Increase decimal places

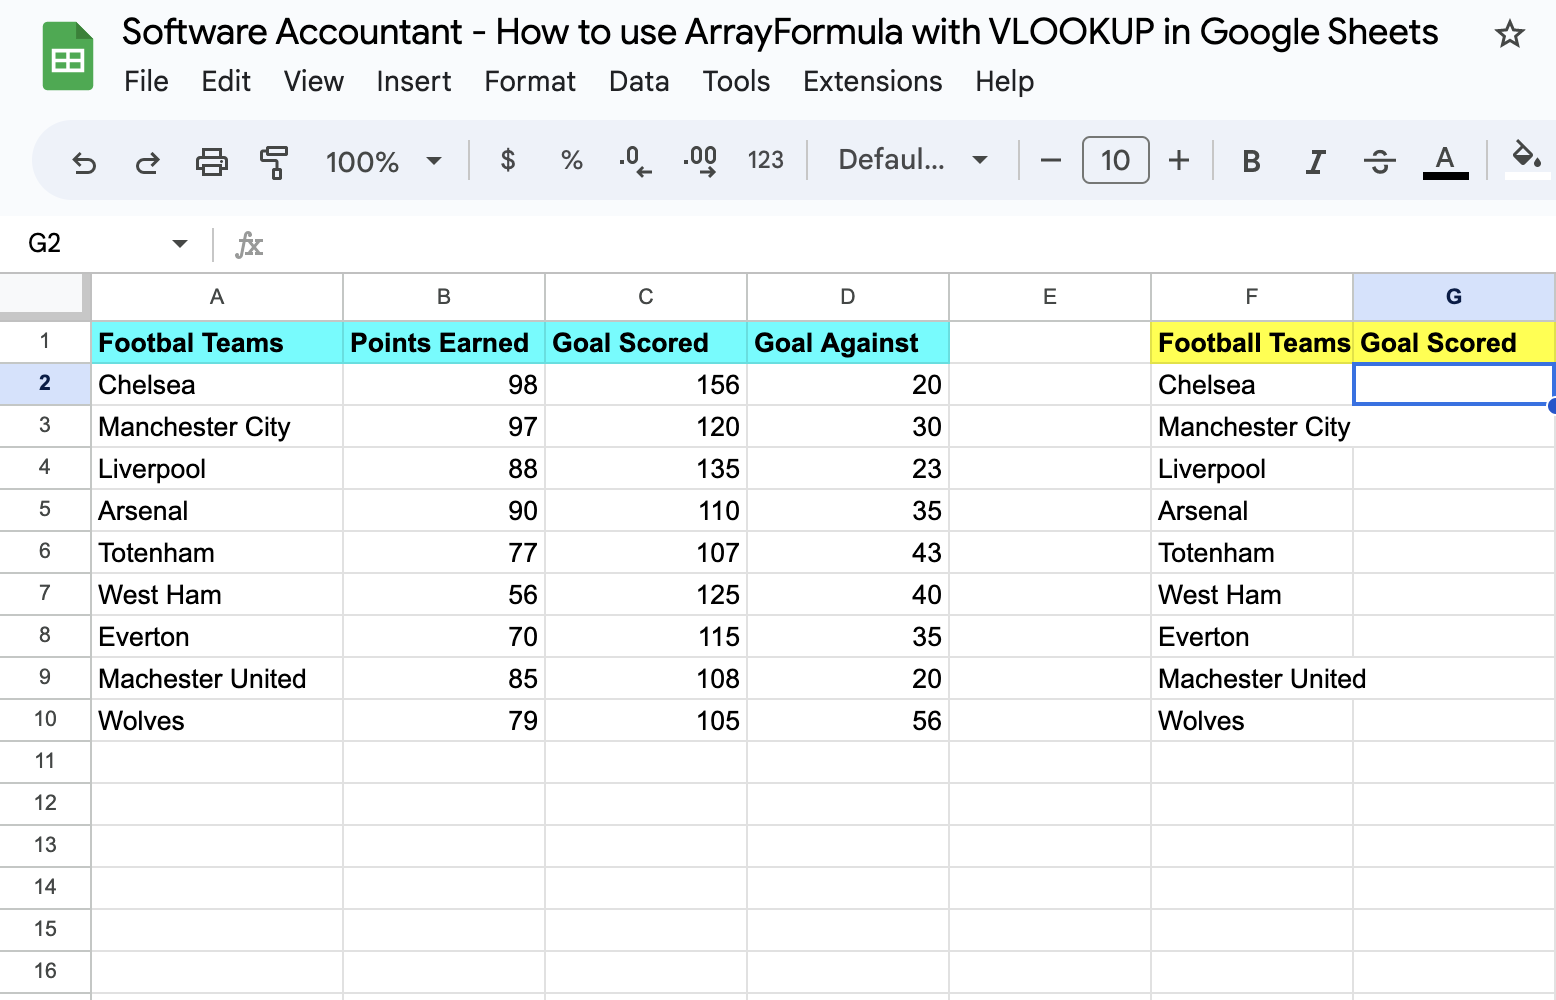click(700, 160)
